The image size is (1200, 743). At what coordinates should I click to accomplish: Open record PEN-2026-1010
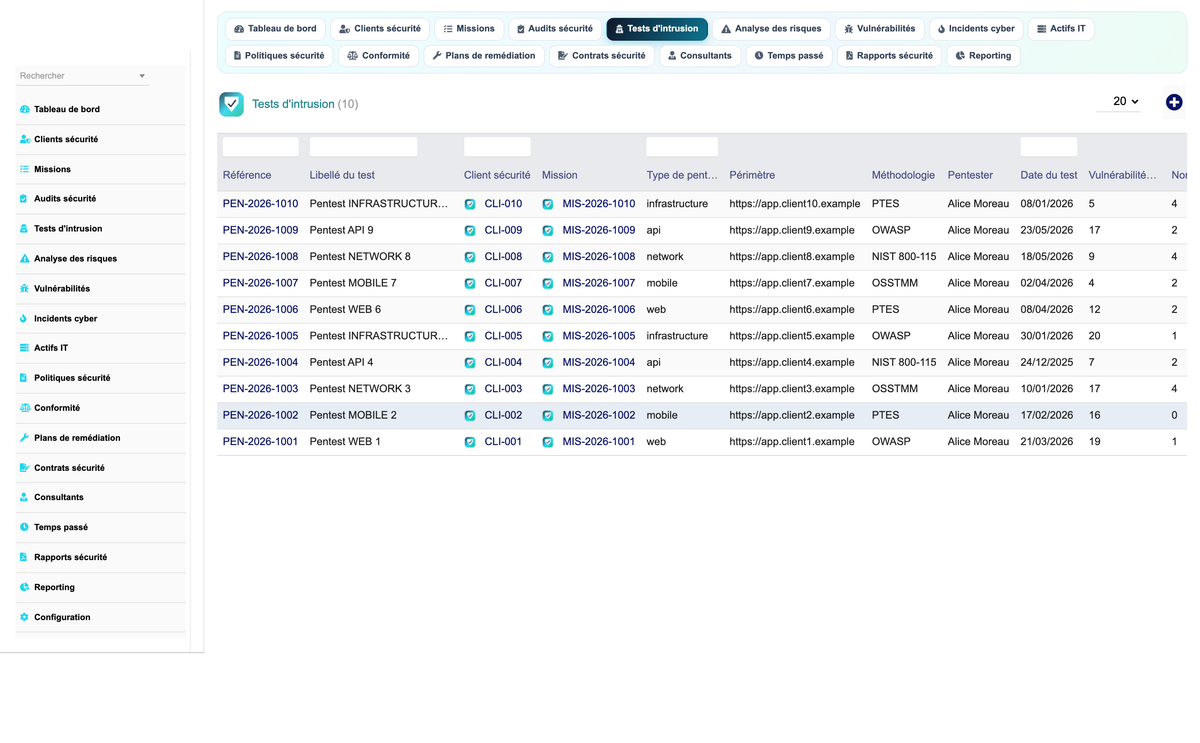pyautogui.click(x=260, y=204)
